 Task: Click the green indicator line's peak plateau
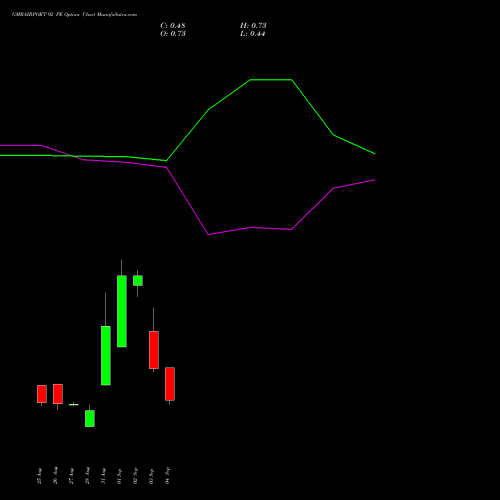pos(271,80)
